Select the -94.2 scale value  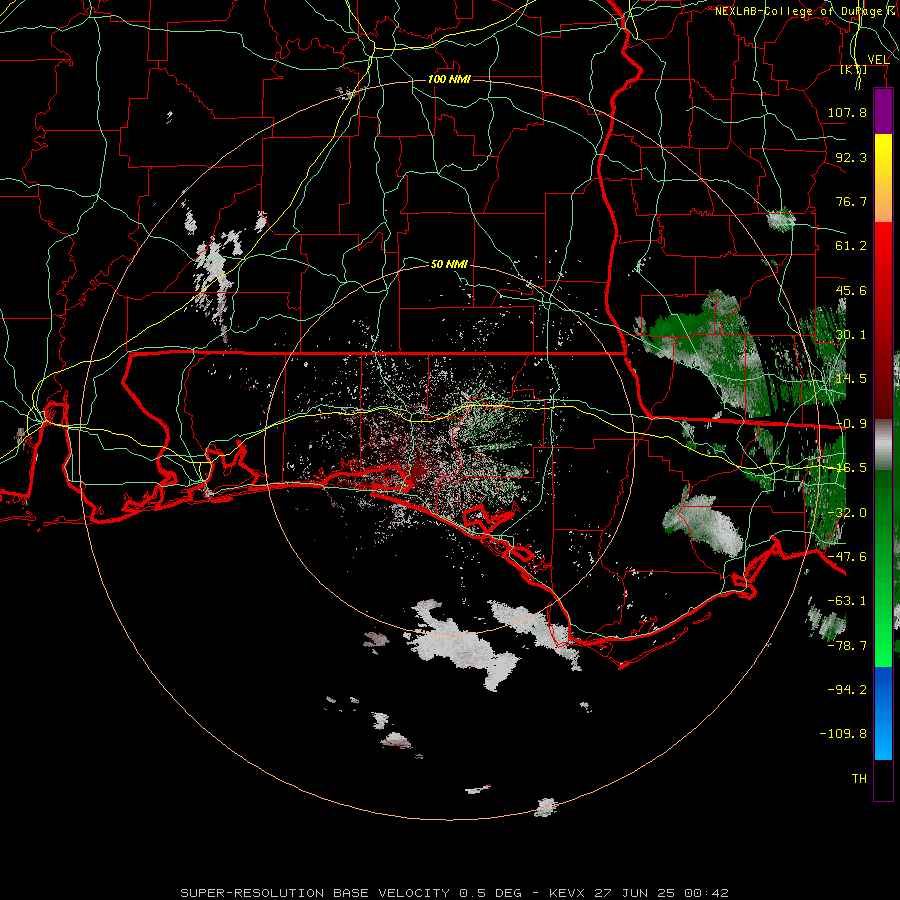[x=847, y=690]
